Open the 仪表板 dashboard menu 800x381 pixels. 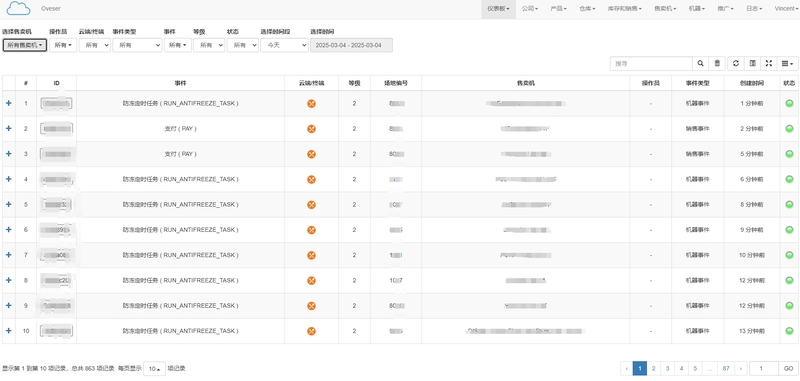click(498, 9)
